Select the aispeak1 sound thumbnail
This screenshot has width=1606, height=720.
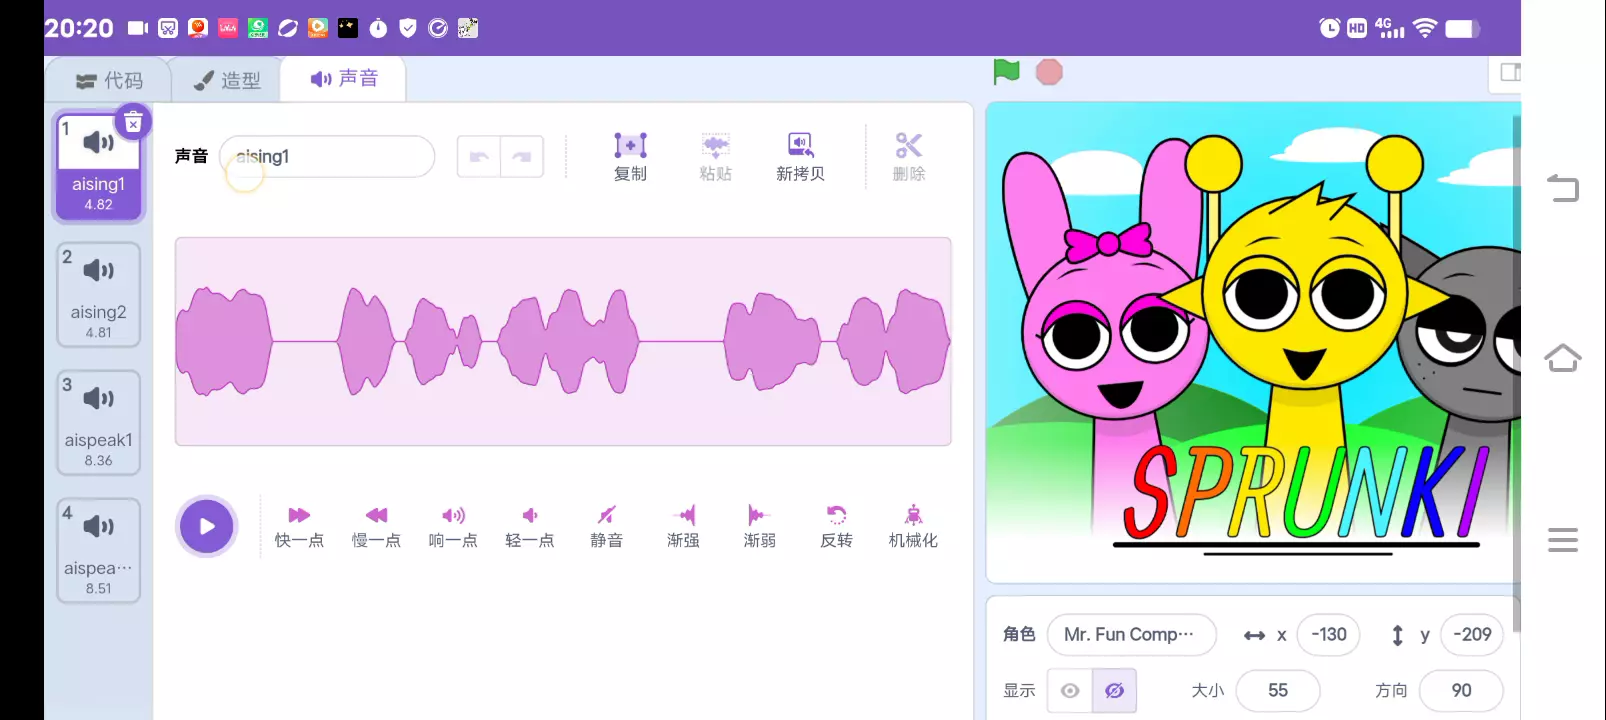[x=98, y=423]
